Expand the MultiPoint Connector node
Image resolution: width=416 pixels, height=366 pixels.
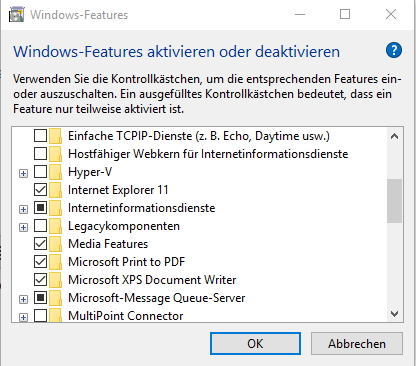click(23, 317)
